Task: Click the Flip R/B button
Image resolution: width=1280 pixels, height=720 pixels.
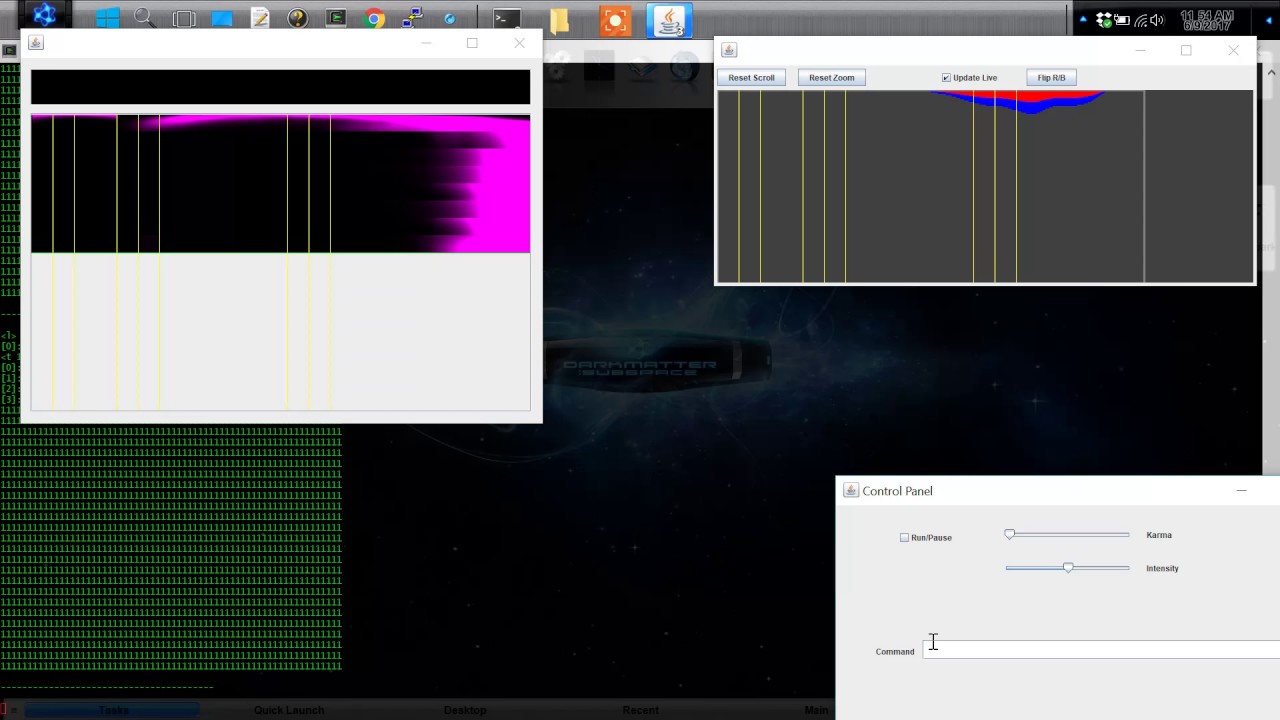Action: click(1051, 78)
